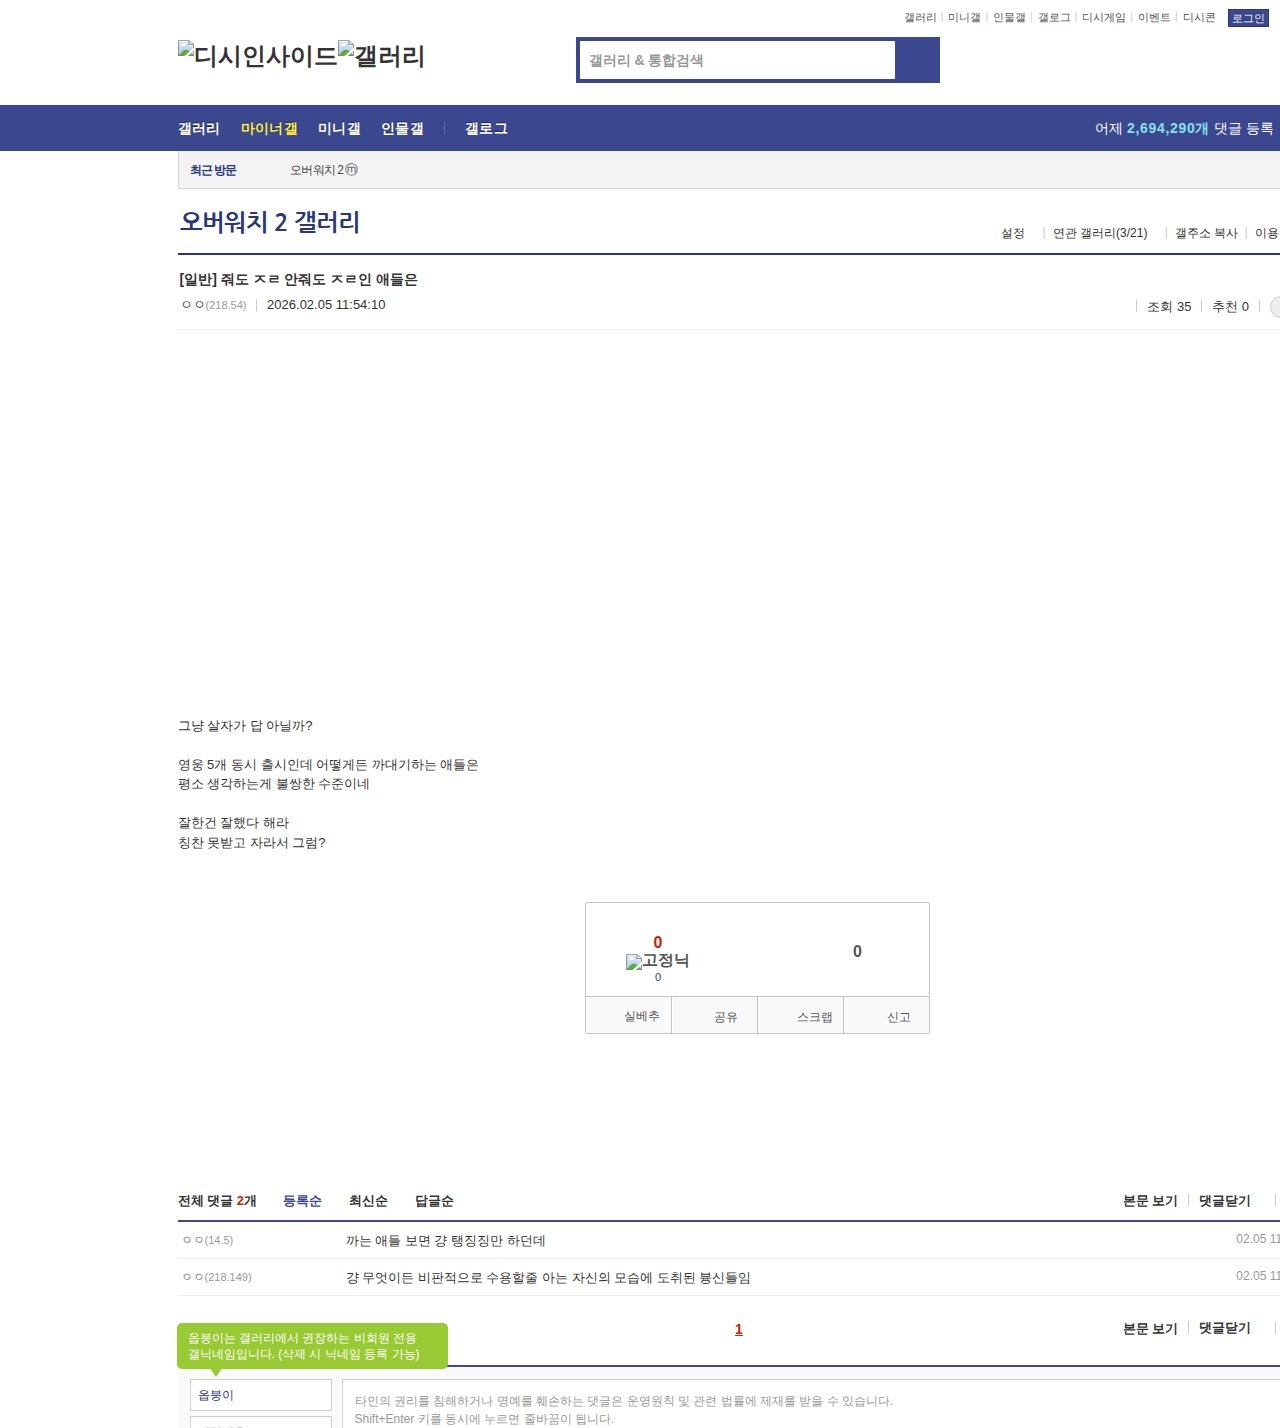This screenshot has width=1280, height=1428.
Task: Click the blue search button
Action: click(917, 60)
